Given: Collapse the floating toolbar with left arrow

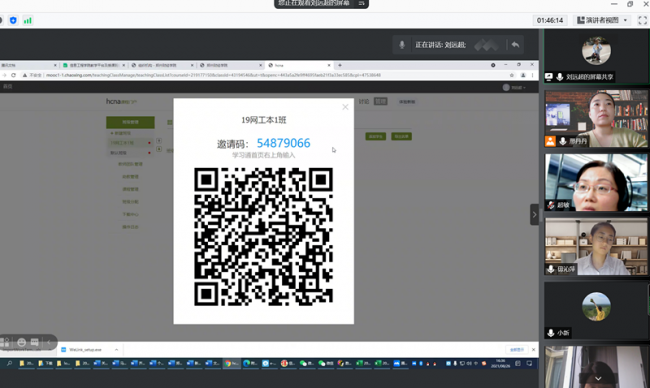Looking at the screenshot, I should 49,342.
